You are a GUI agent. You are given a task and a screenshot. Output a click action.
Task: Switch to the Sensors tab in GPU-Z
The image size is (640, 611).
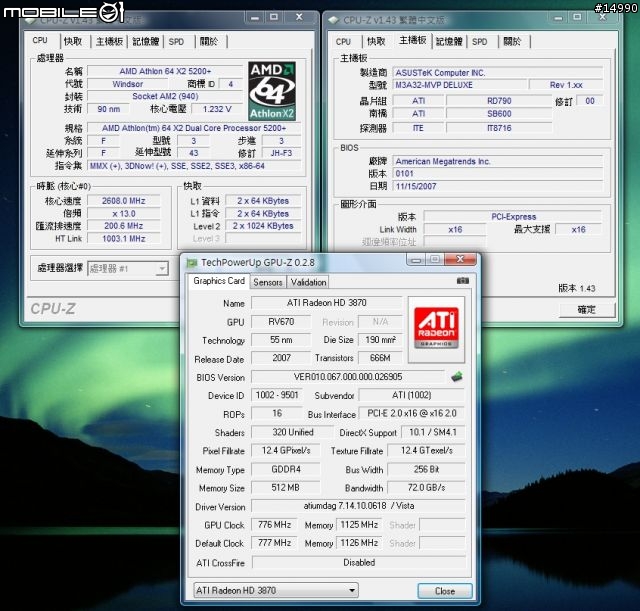[x=268, y=282]
